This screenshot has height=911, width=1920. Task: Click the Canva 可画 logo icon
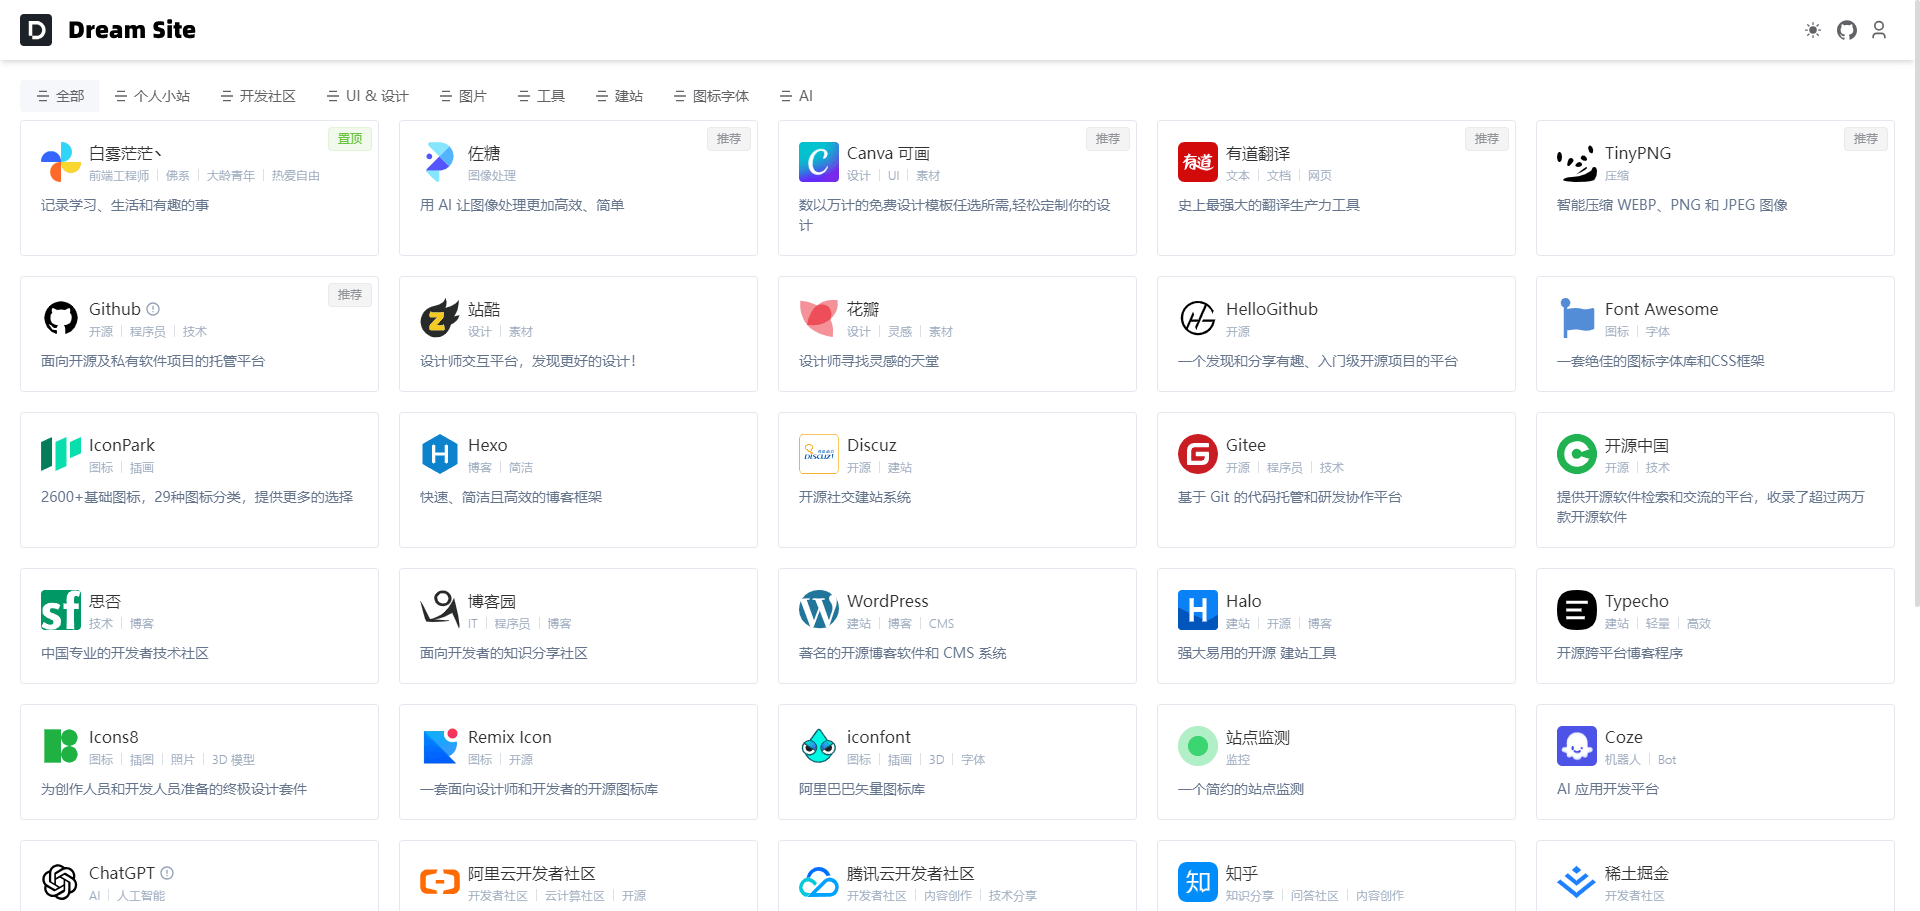click(819, 162)
